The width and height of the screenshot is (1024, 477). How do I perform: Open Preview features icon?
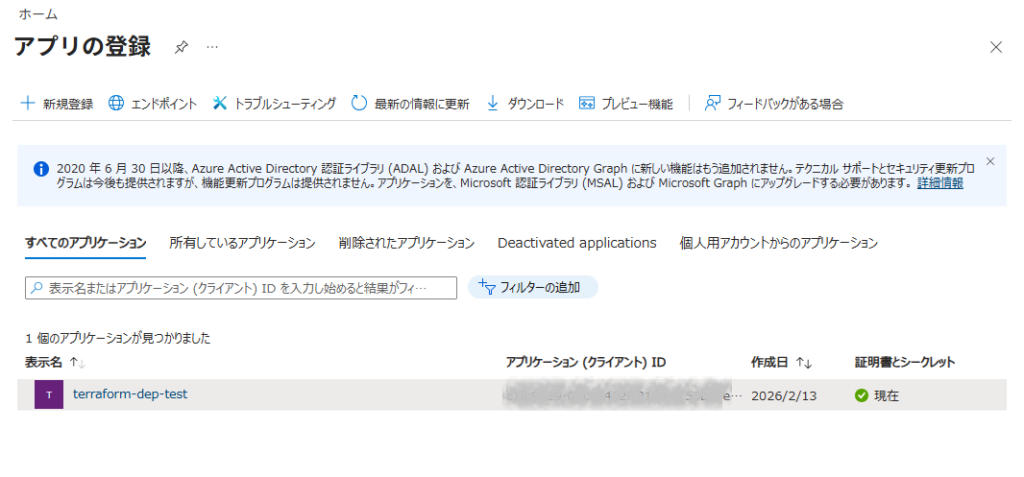click(587, 103)
